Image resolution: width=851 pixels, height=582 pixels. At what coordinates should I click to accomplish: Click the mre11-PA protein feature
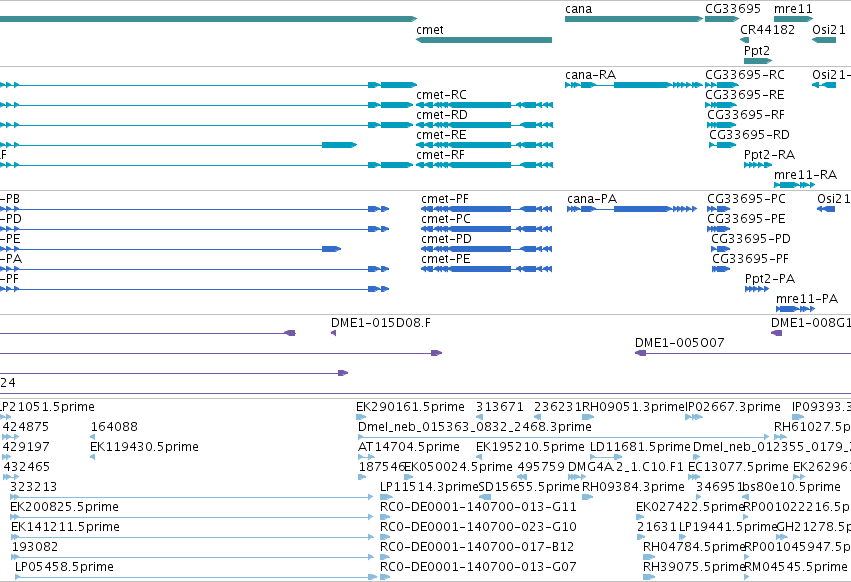coord(795,309)
